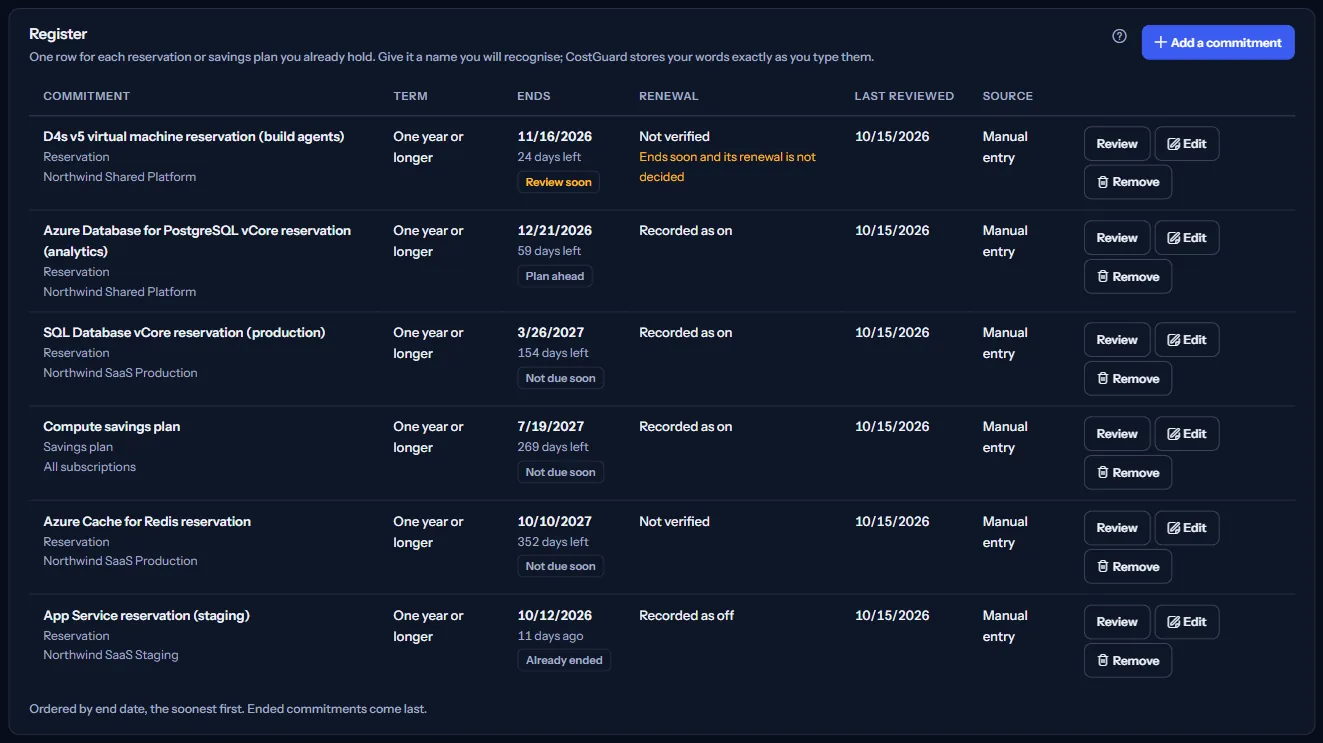Screen dimensions: 1323x743
Task: Edit the Azure Cache for Redis reservation
Action: 1187,528
